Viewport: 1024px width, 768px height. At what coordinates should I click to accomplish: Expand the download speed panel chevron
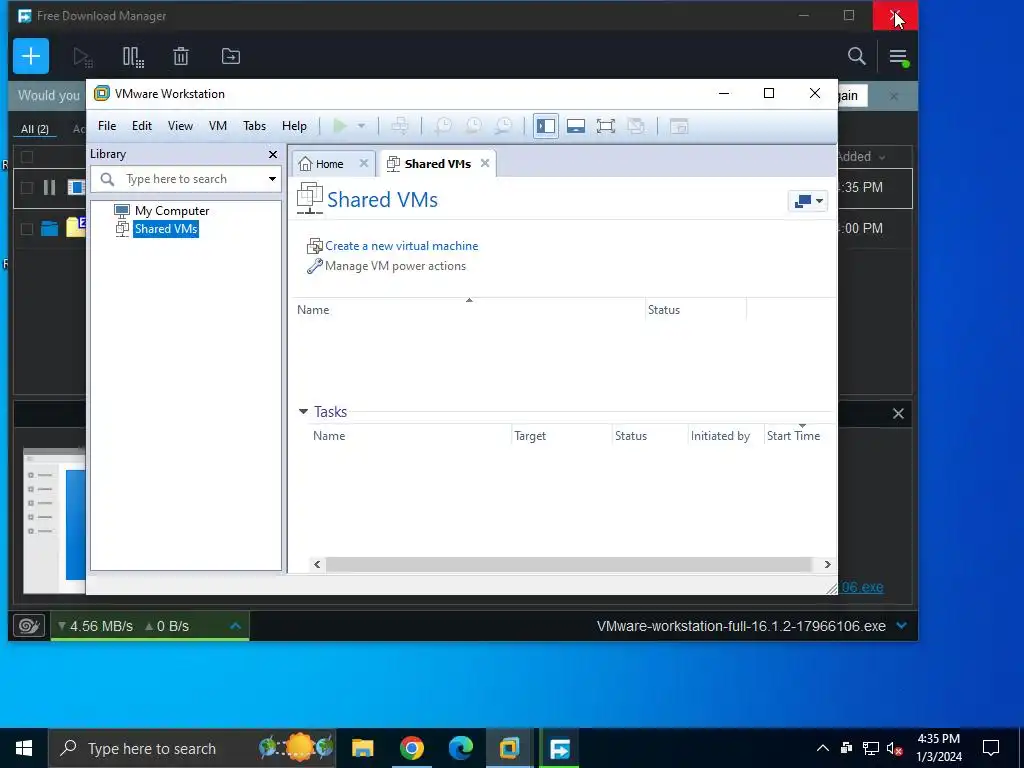tap(236, 626)
